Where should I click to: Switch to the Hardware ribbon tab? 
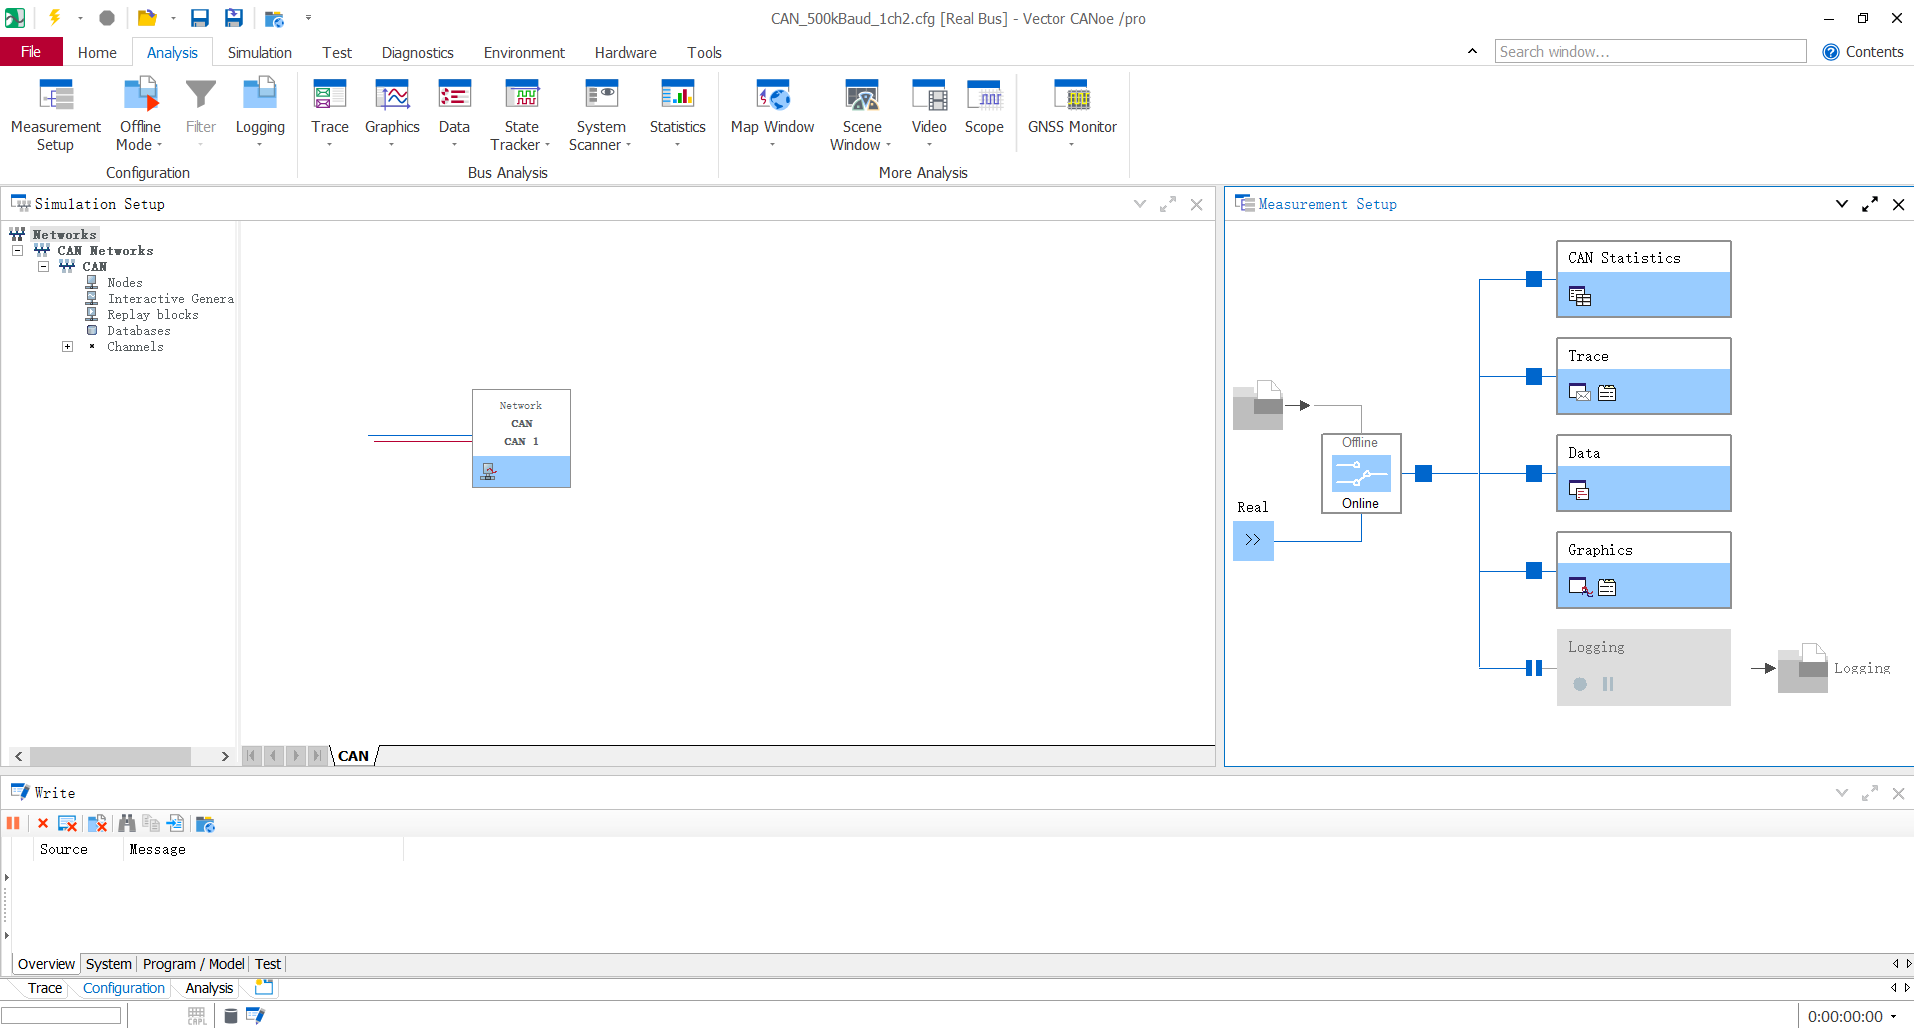pyautogui.click(x=625, y=52)
